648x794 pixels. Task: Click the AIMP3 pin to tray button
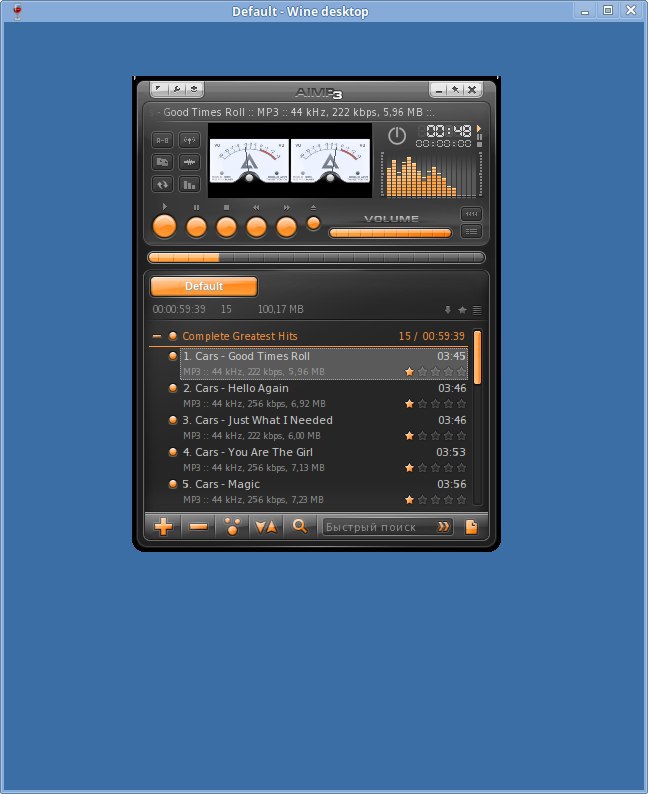(455, 90)
